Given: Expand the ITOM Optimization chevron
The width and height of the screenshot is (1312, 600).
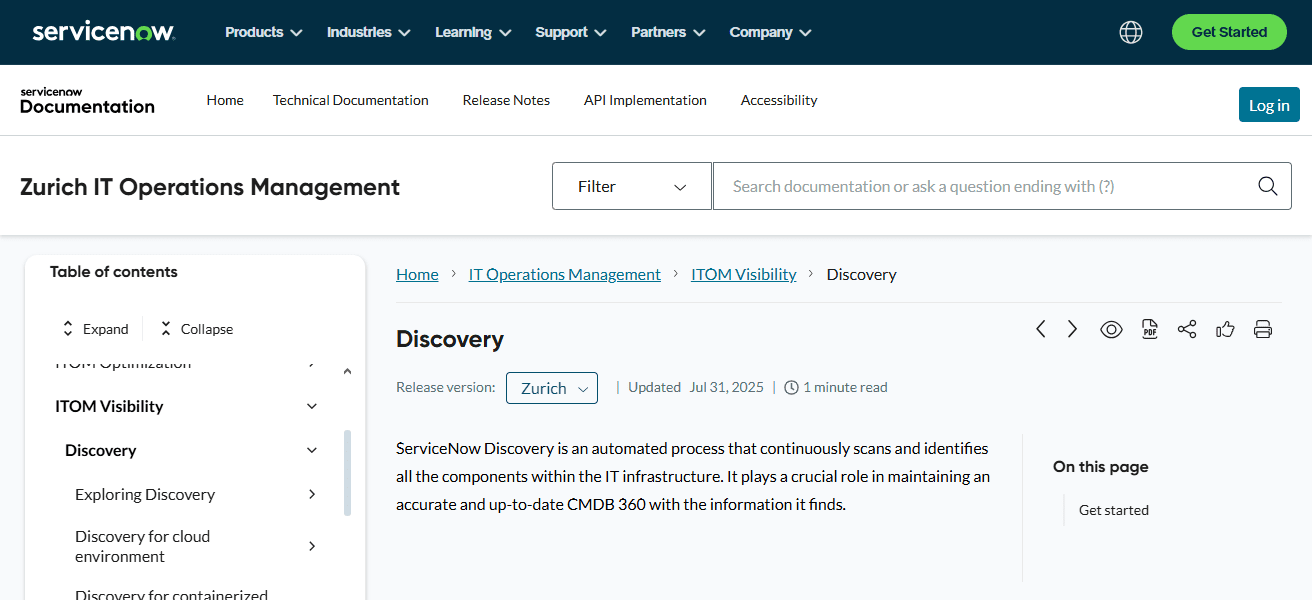Looking at the screenshot, I should [x=312, y=364].
